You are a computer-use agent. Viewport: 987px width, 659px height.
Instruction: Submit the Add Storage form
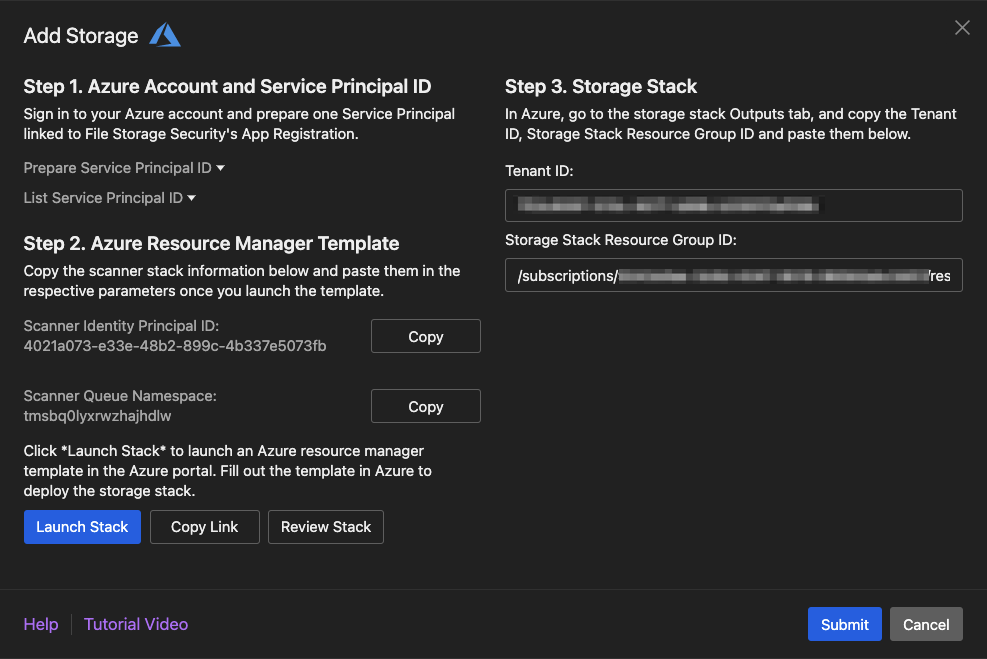coord(844,624)
